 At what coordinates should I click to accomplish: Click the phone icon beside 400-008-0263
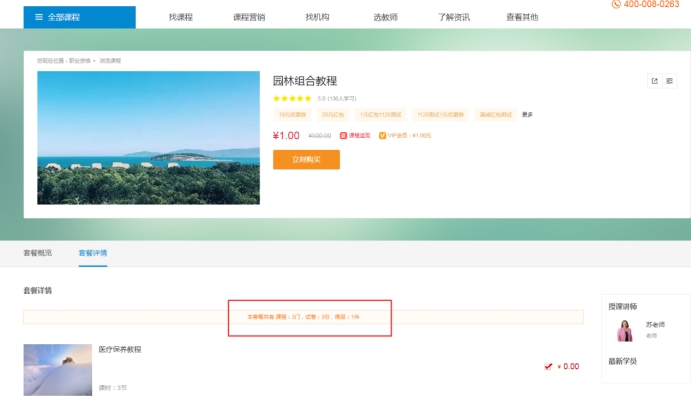click(x=616, y=4)
